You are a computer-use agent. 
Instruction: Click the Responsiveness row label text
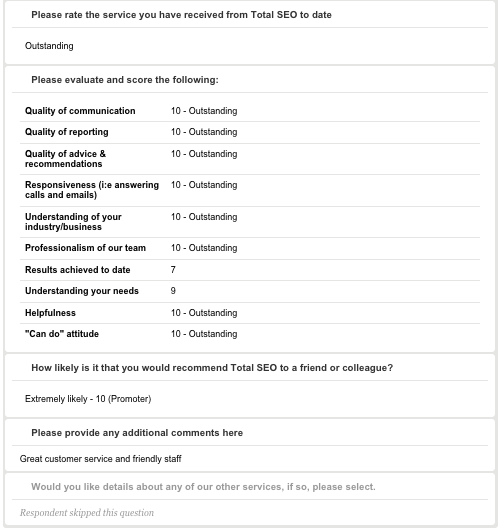coord(92,190)
